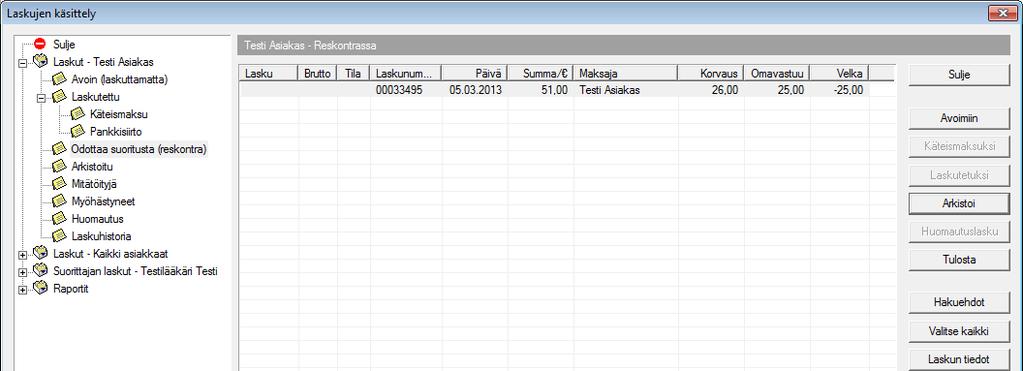Click the Raportit folder icon
The height and width of the screenshot is (371, 1023).
(40, 288)
